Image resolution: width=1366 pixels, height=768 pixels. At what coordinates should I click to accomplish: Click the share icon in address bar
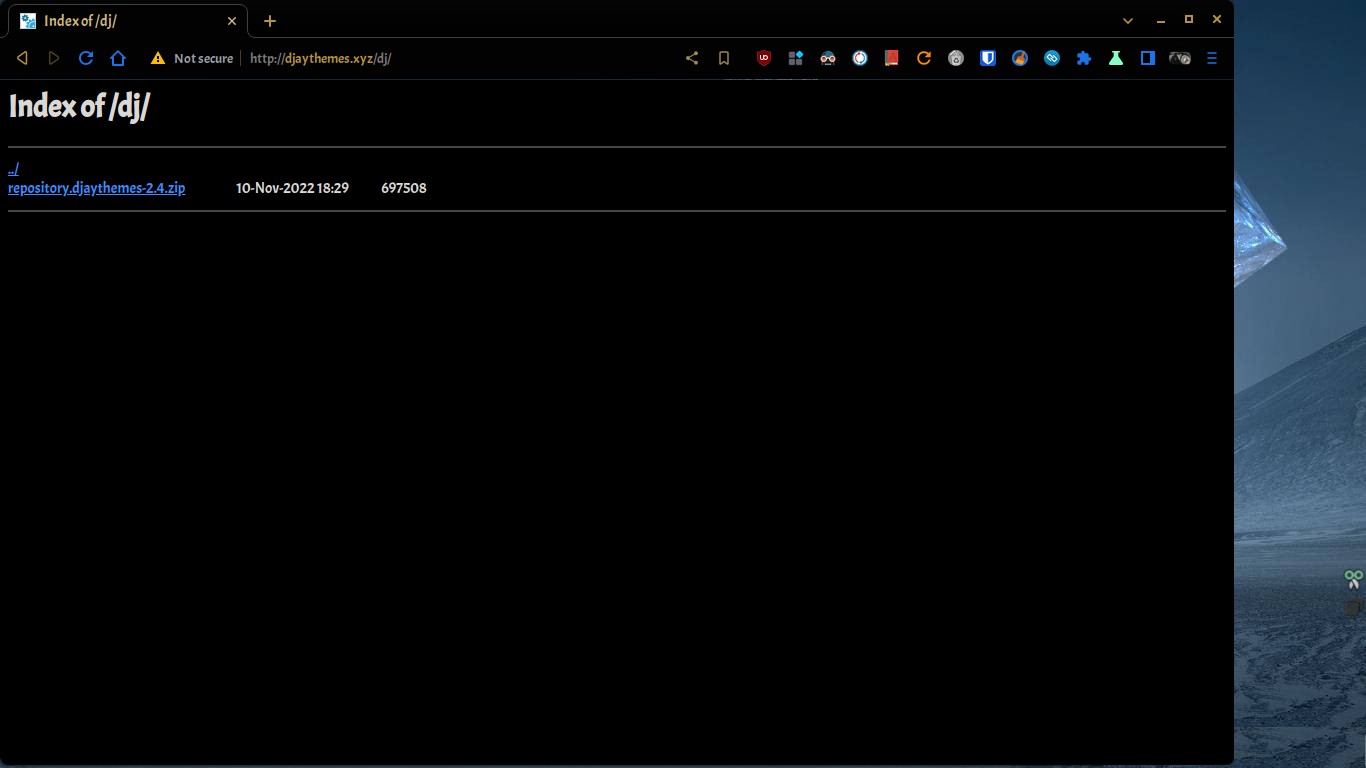(x=692, y=58)
